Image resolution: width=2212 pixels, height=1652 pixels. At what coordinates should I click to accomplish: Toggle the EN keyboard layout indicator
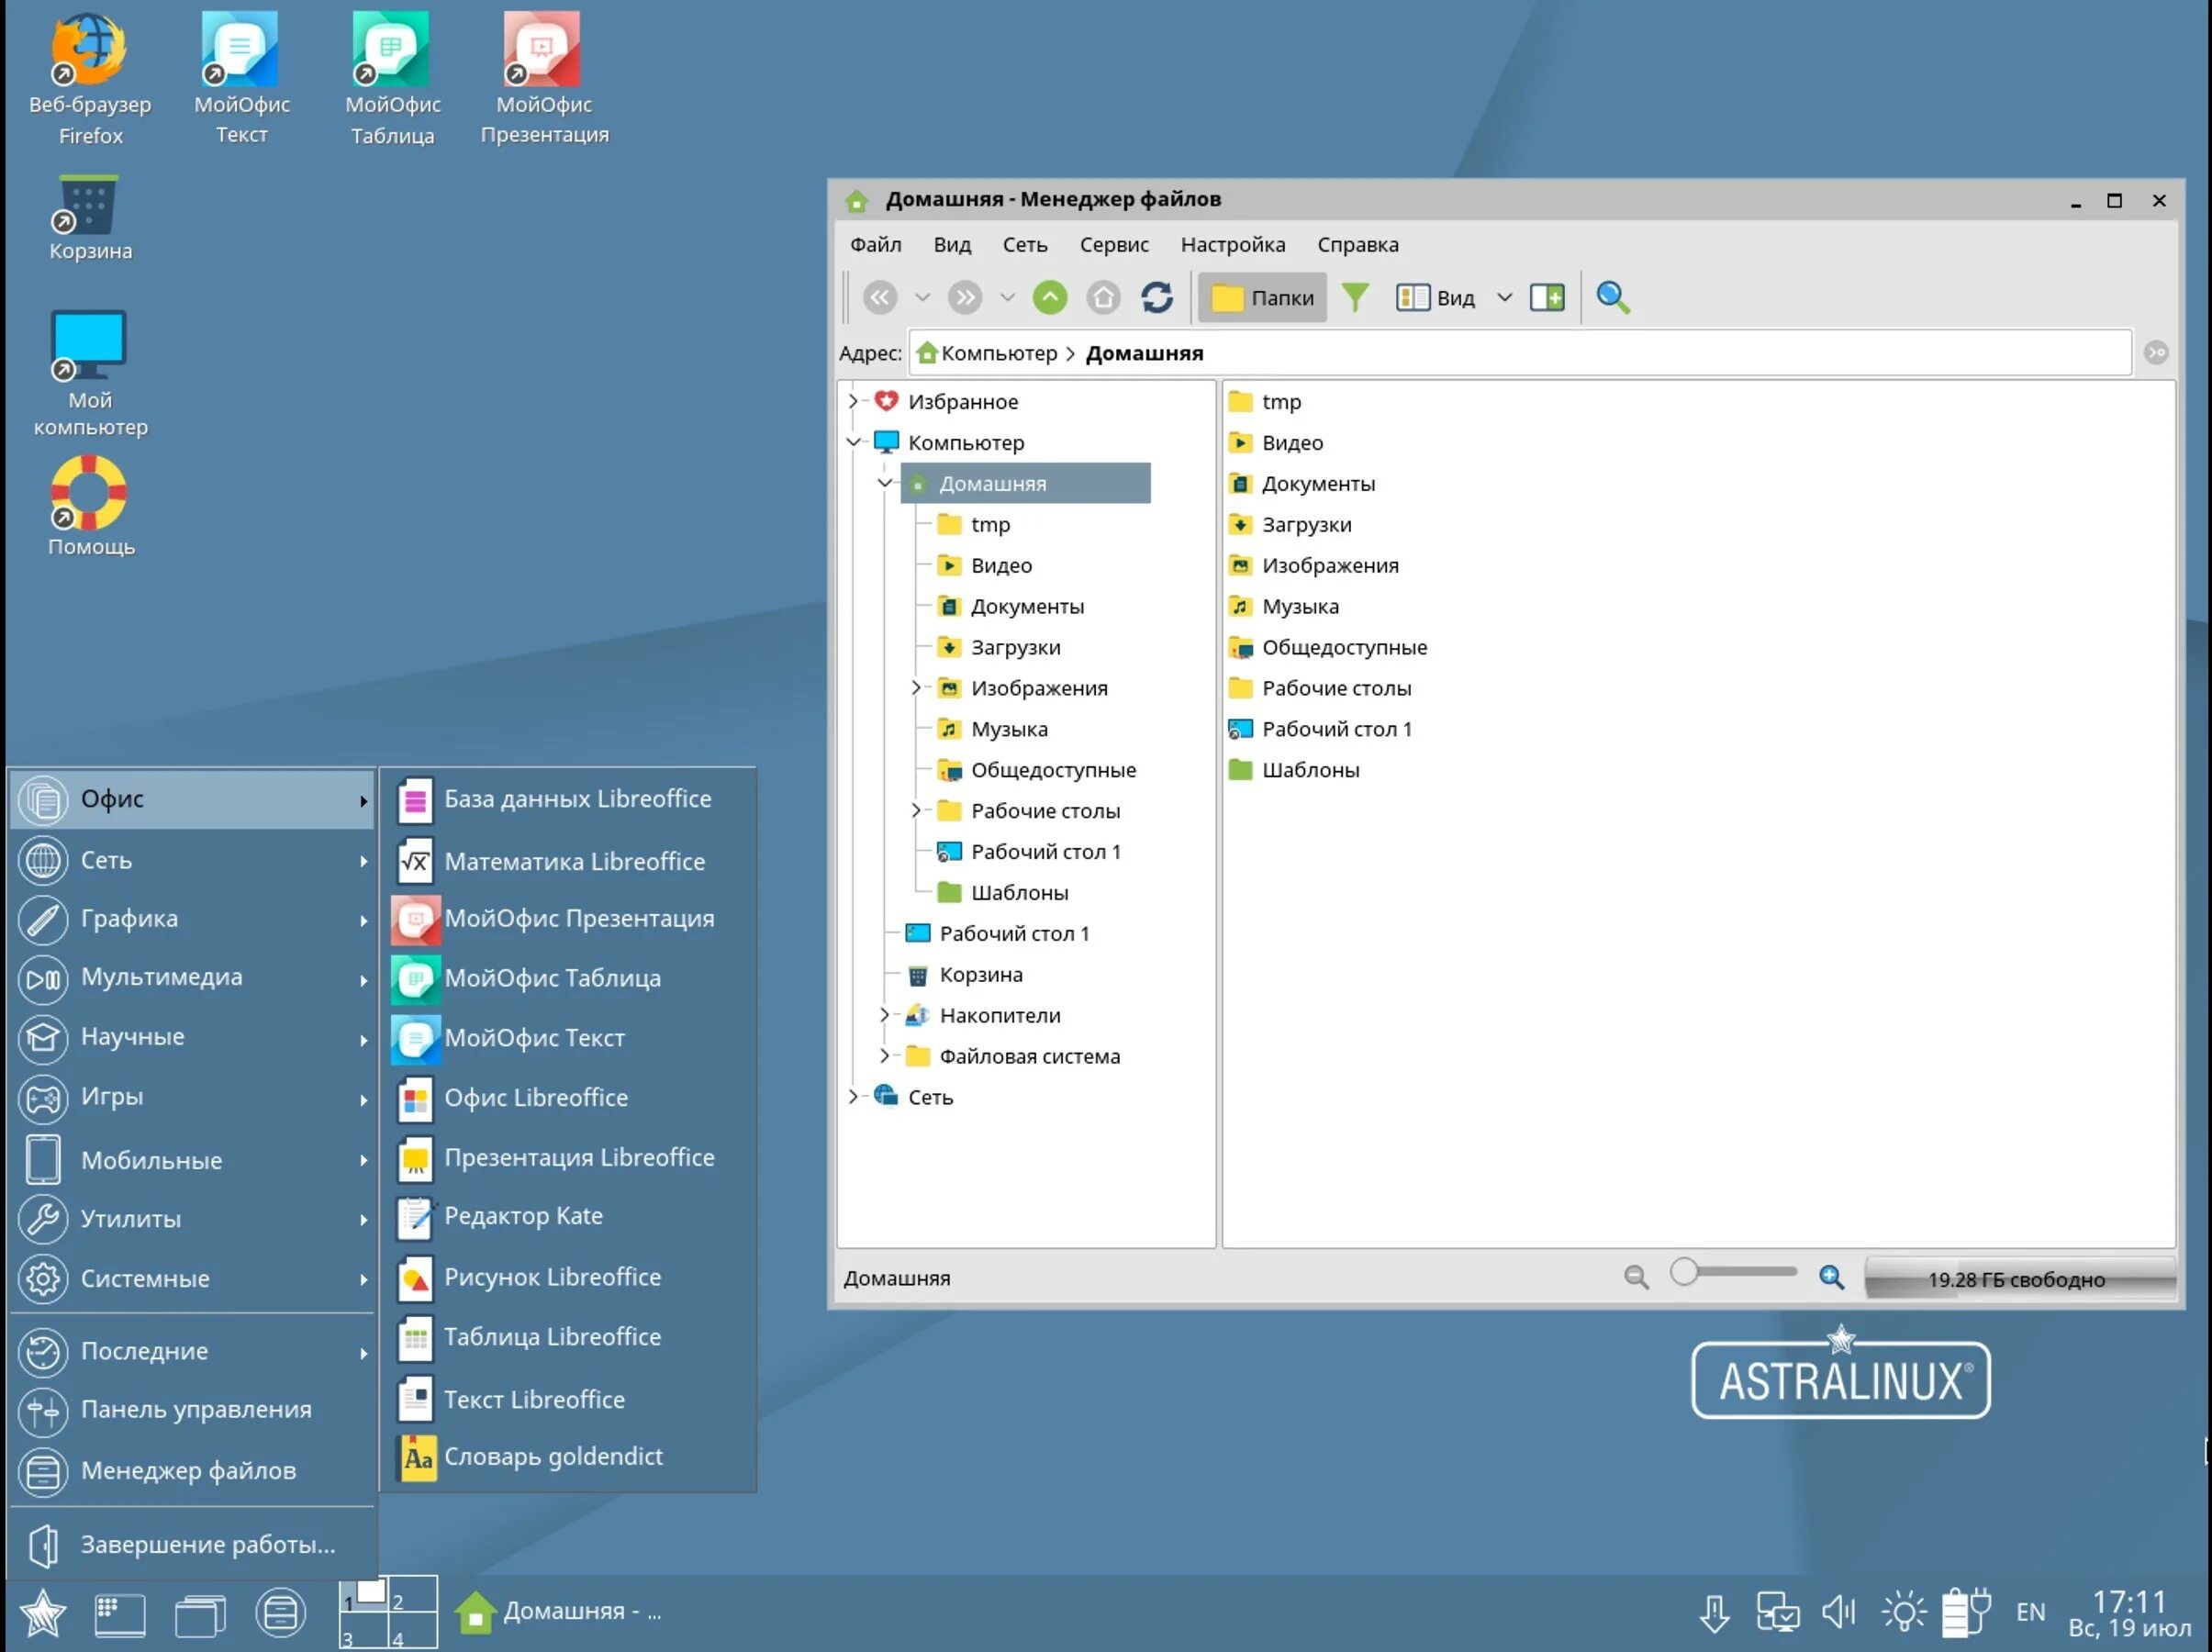point(2030,1611)
